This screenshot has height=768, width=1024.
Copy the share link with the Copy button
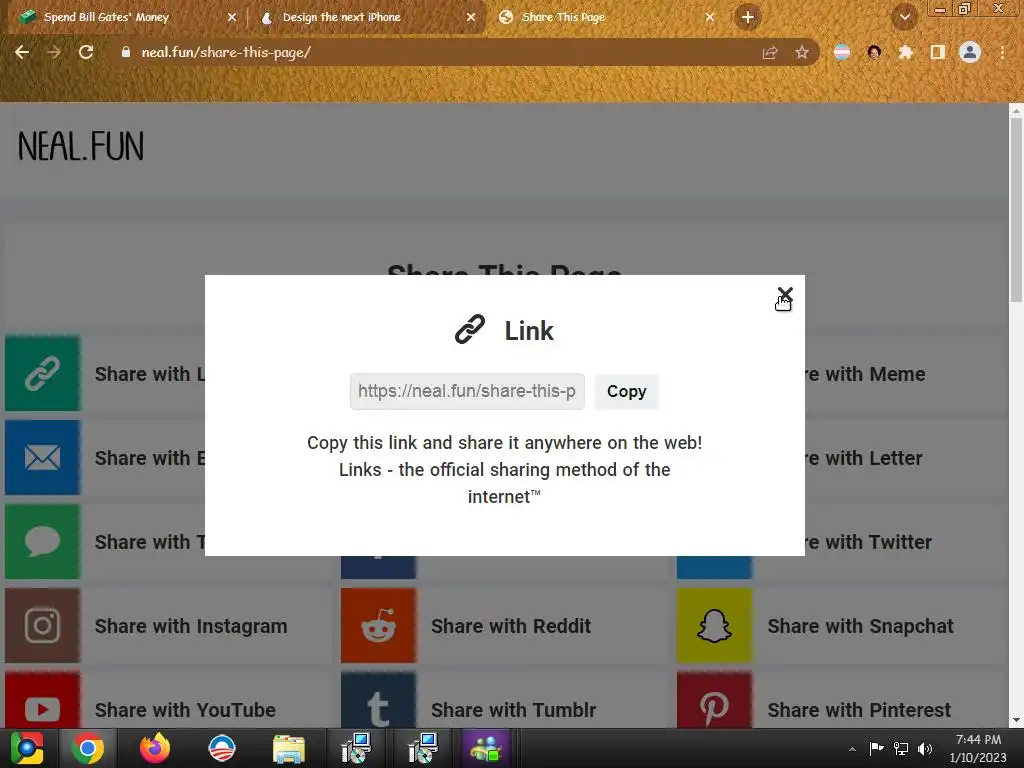pyautogui.click(x=626, y=391)
